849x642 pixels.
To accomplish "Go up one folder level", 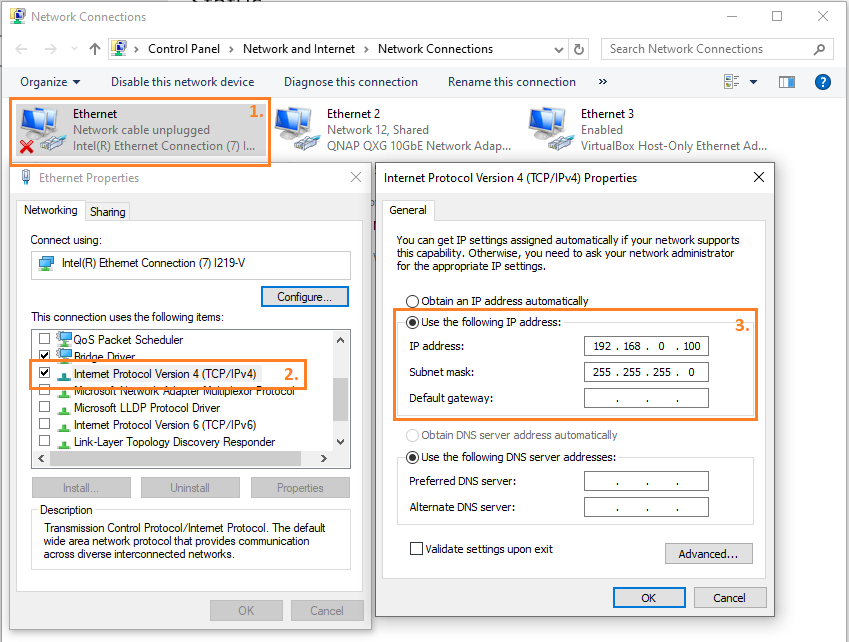I will (x=95, y=49).
